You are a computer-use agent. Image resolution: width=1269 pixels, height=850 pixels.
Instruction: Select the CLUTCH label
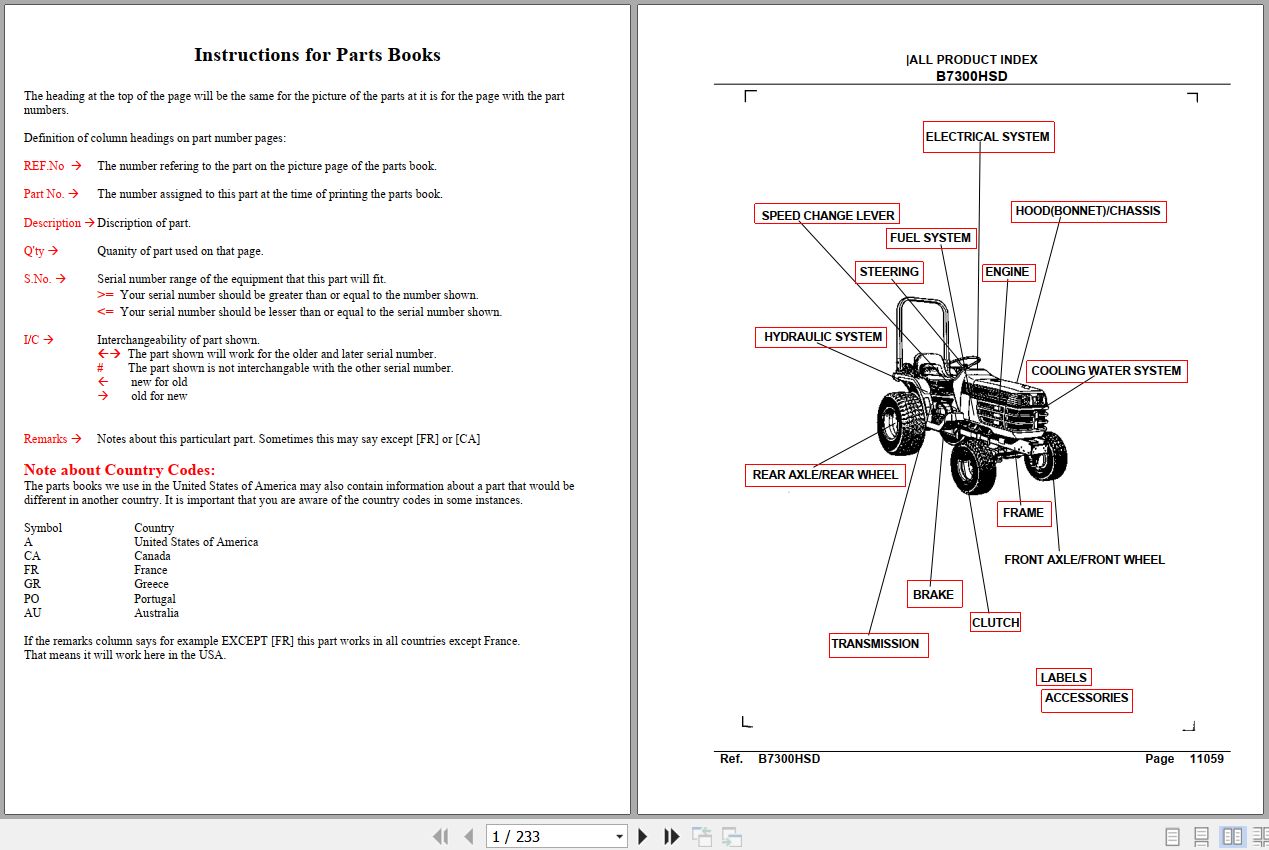pyautogui.click(x=996, y=622)
